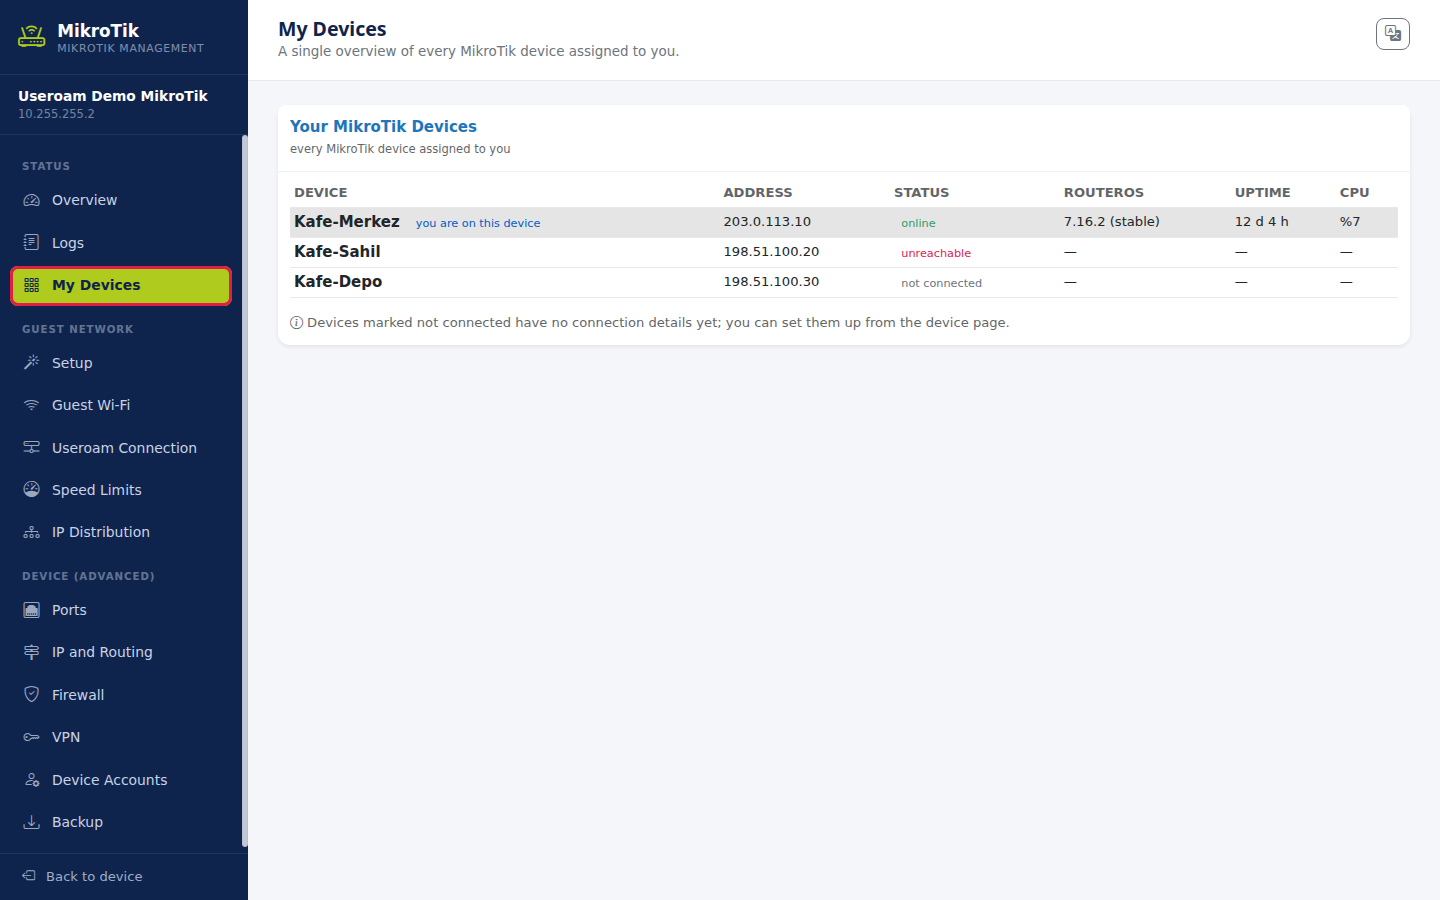Click the address 198.51.100.30
The image size is (1440, 900).
[x=771, y=282]
